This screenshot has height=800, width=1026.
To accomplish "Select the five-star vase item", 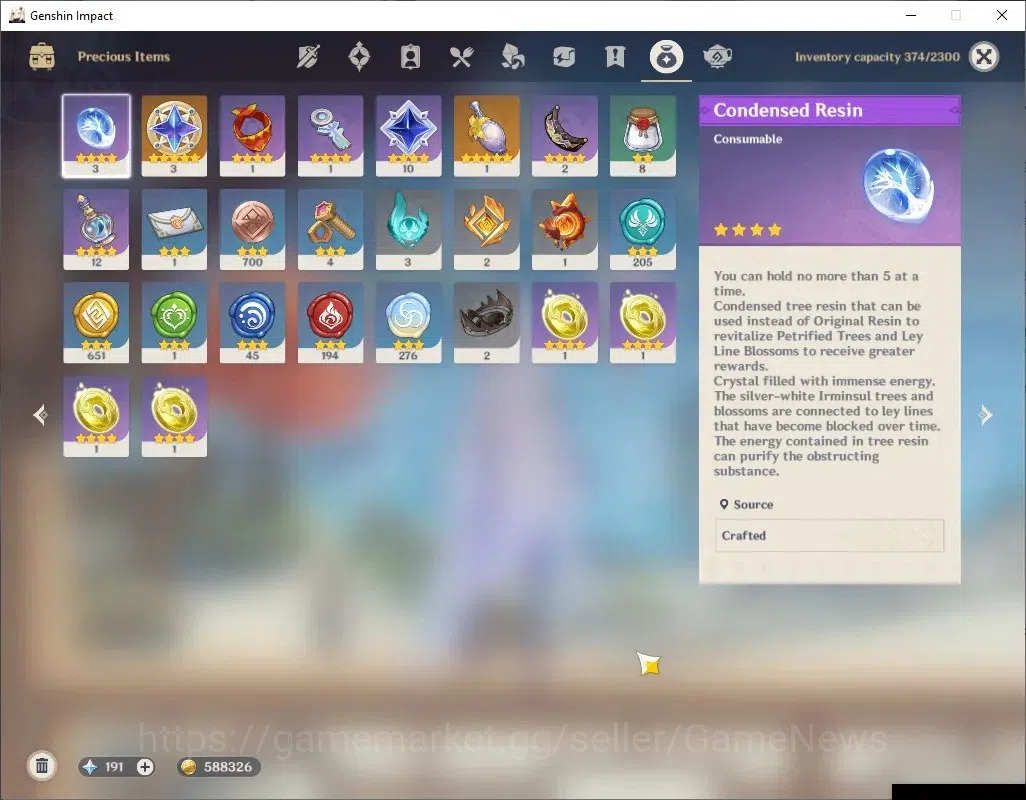I will [486, 136].
